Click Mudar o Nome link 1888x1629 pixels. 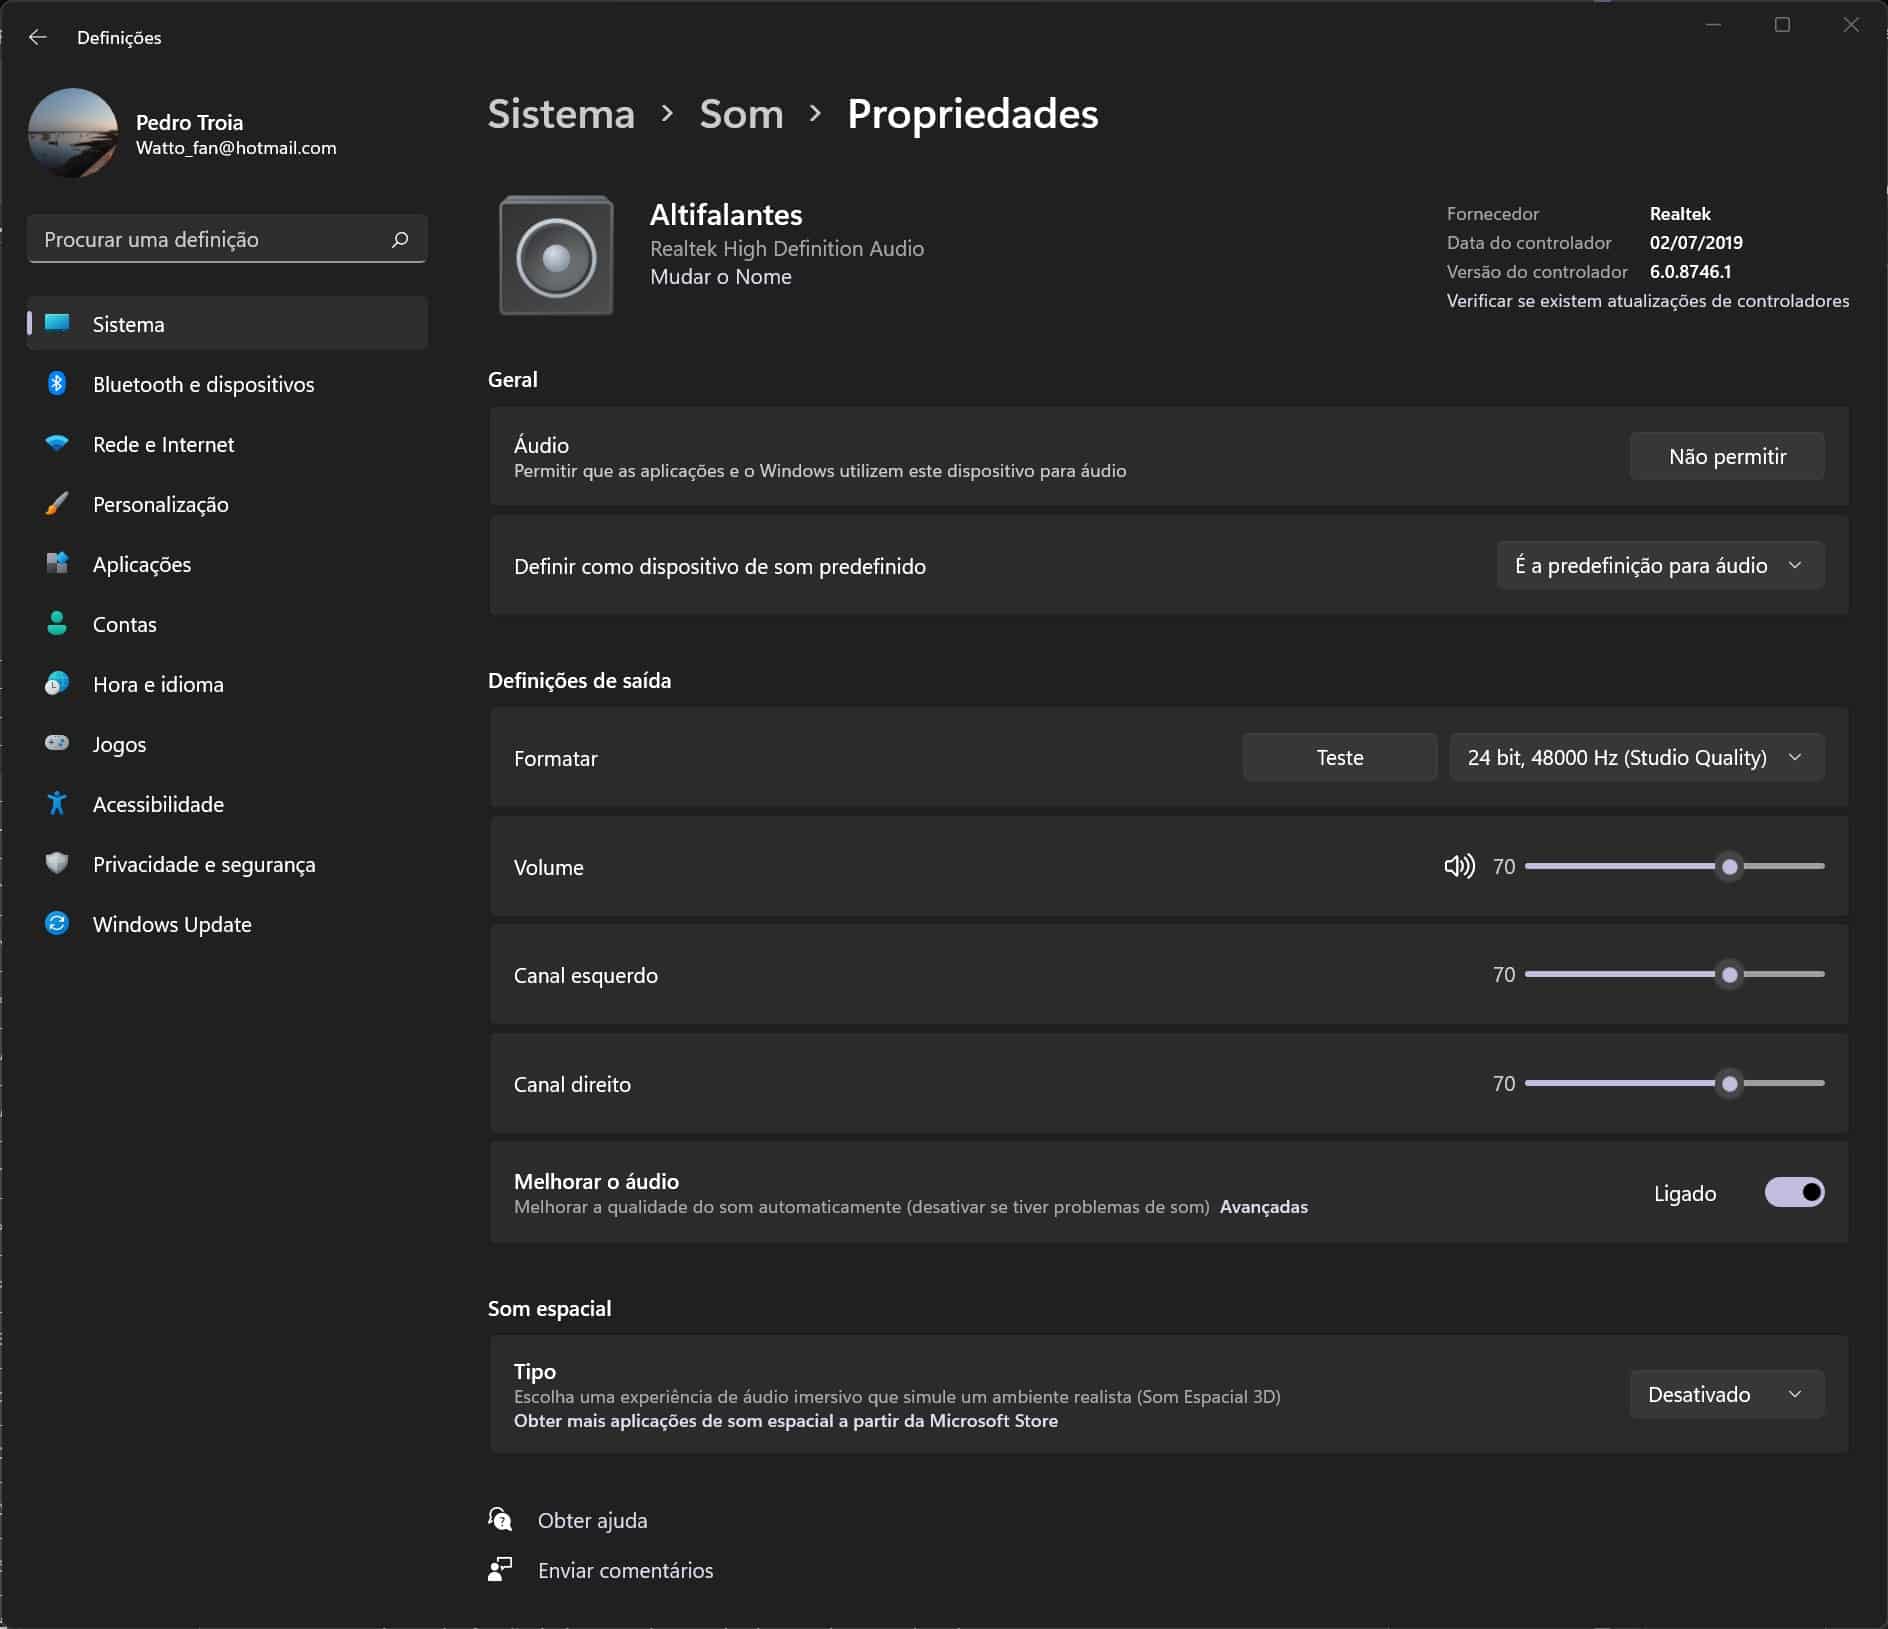720,277
